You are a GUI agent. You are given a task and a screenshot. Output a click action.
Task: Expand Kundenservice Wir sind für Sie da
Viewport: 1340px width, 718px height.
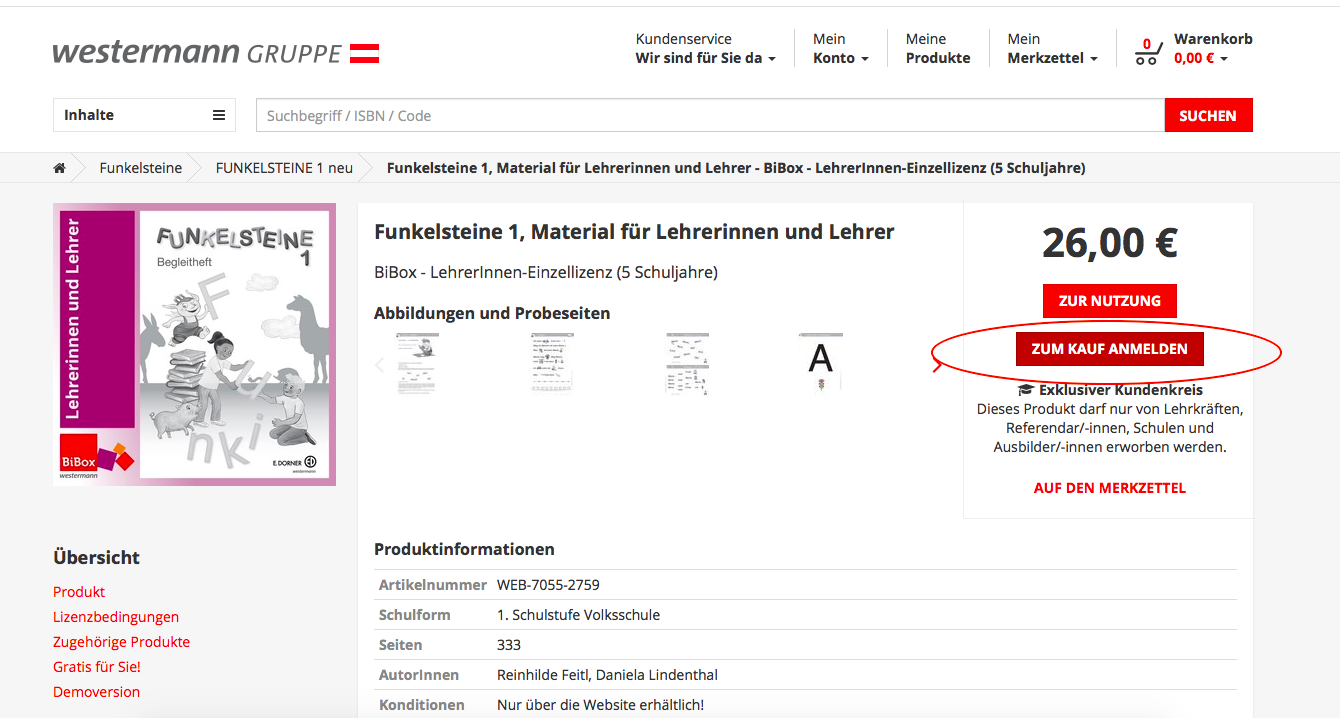pyautogui.click(x=706, y=49)
